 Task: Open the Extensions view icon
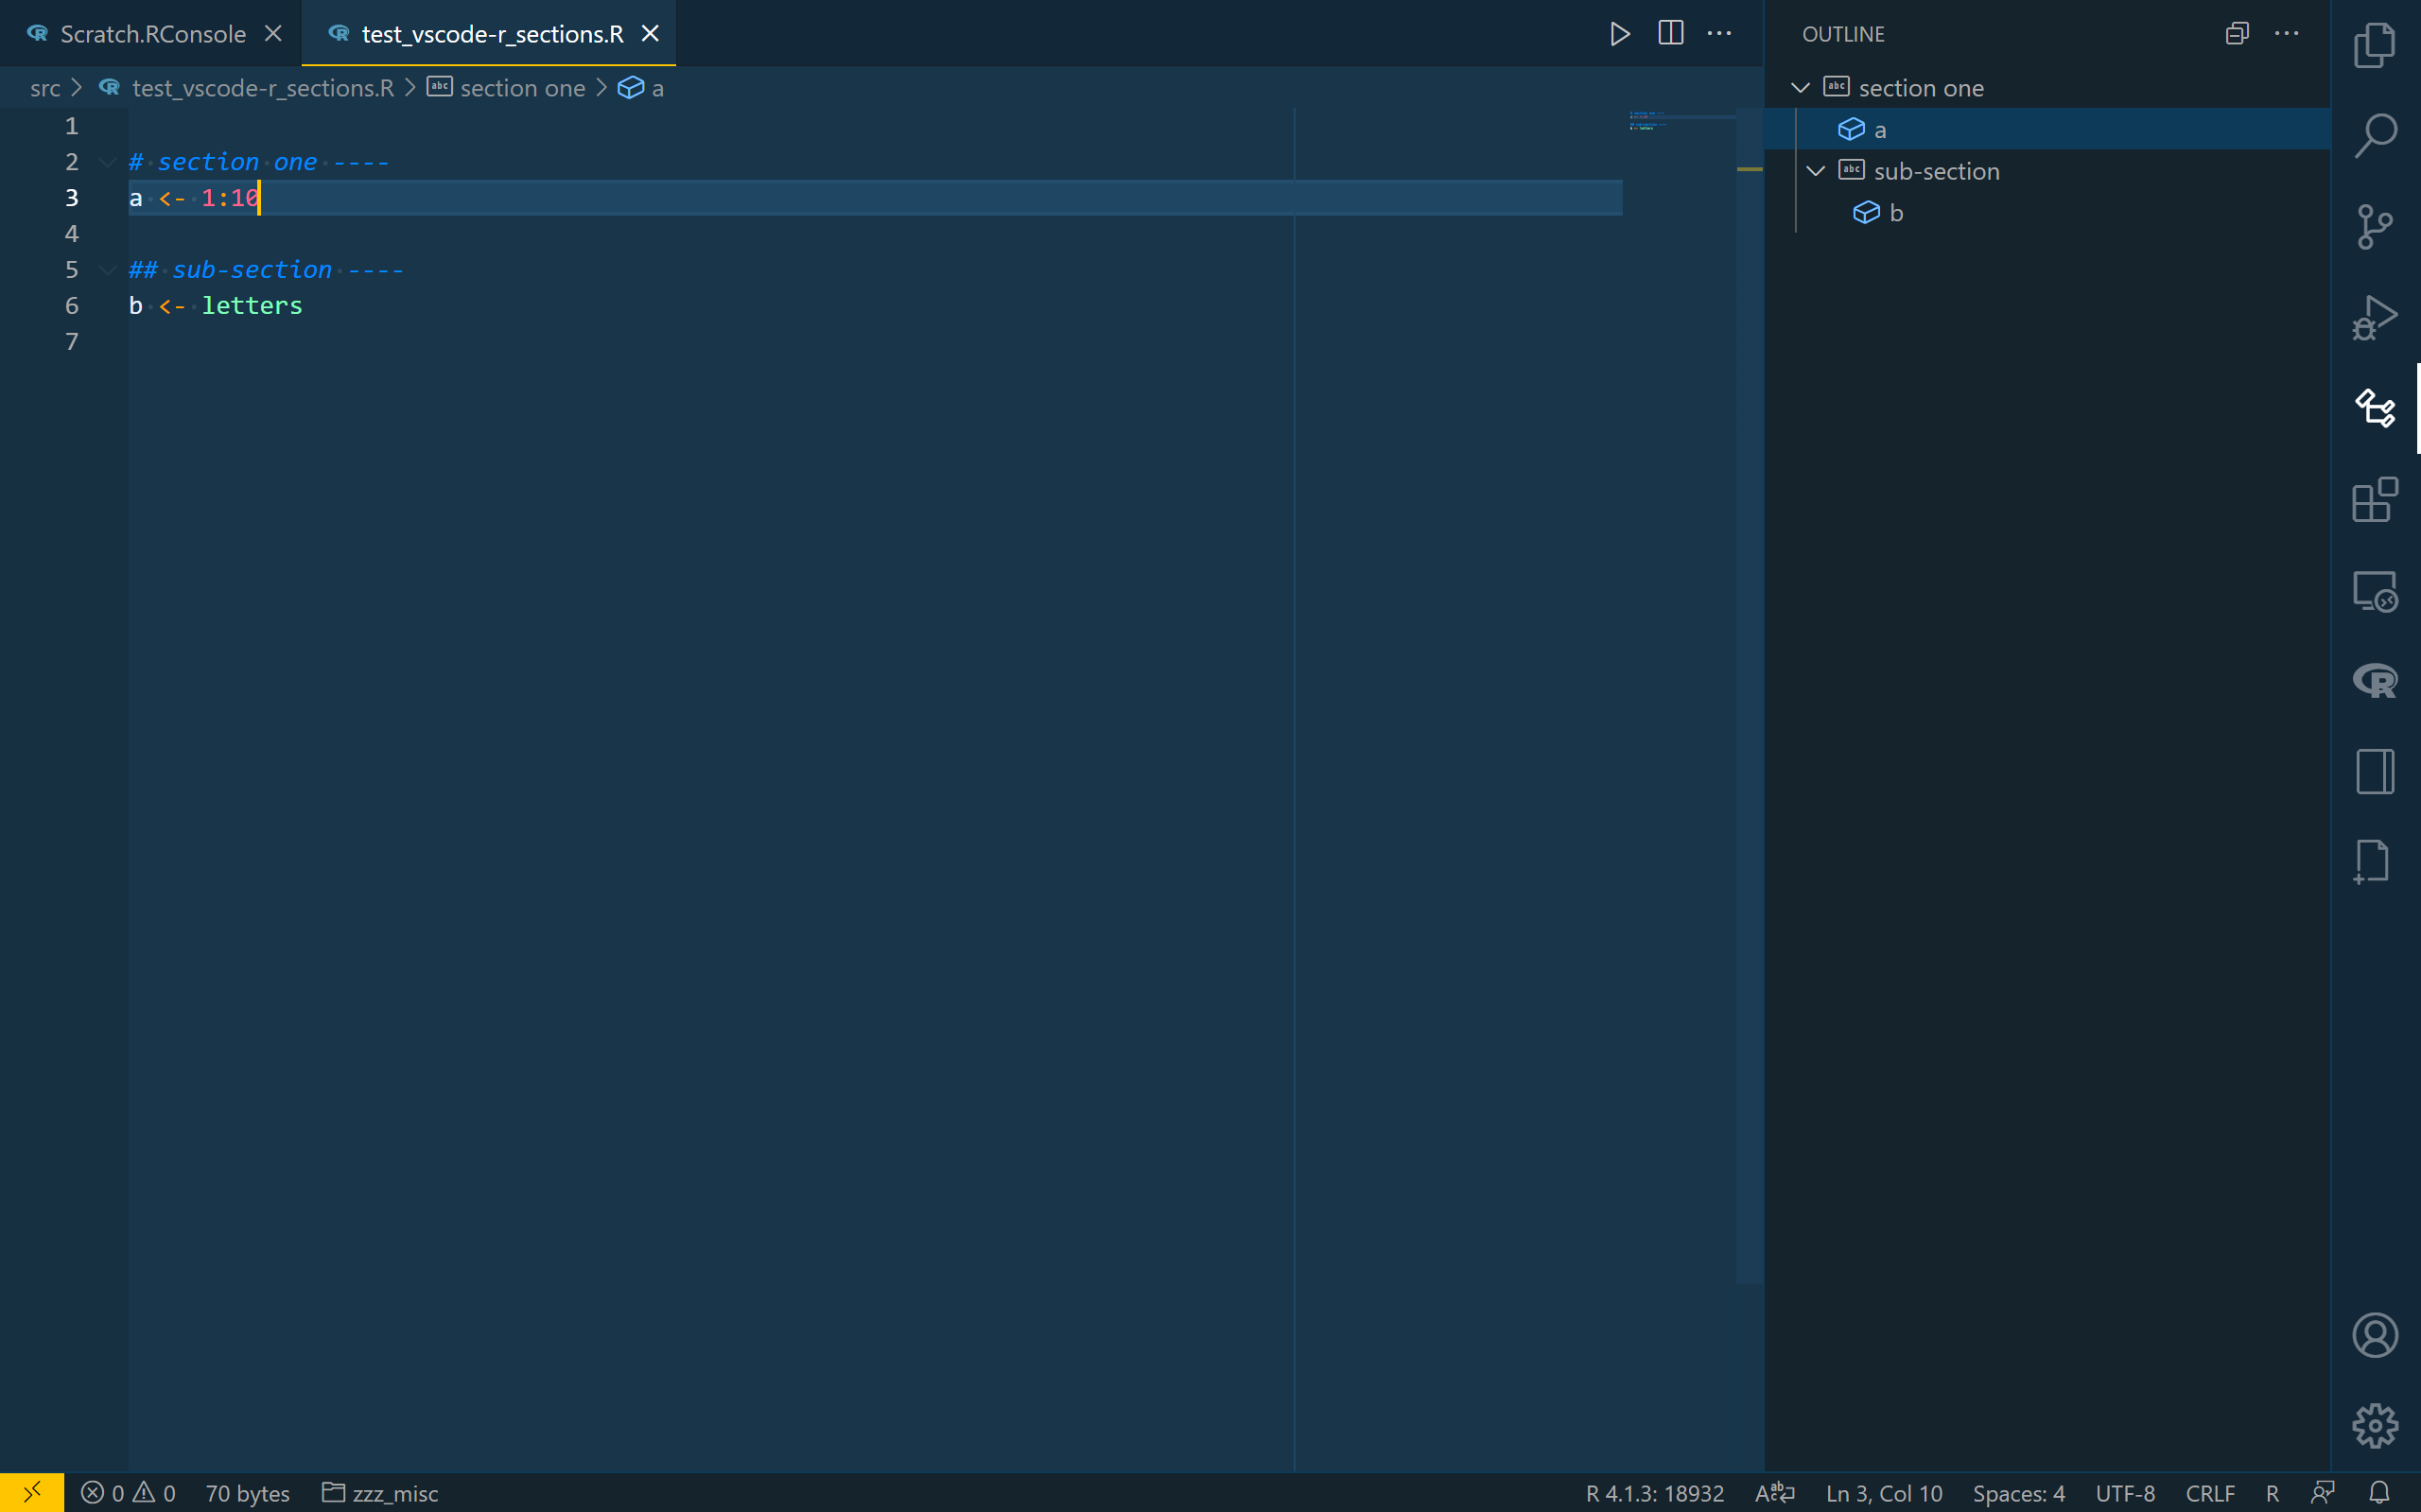pos(2374,499)
